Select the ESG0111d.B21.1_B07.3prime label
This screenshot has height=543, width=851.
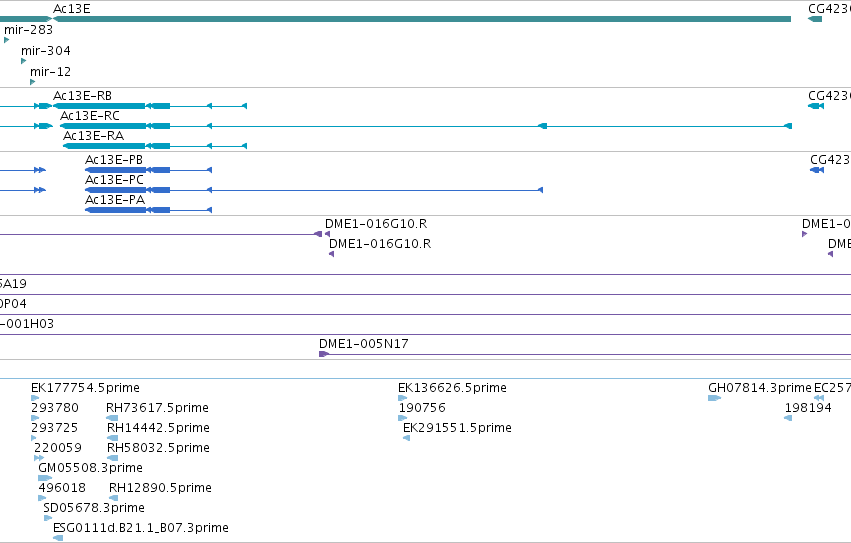(141, 528)
